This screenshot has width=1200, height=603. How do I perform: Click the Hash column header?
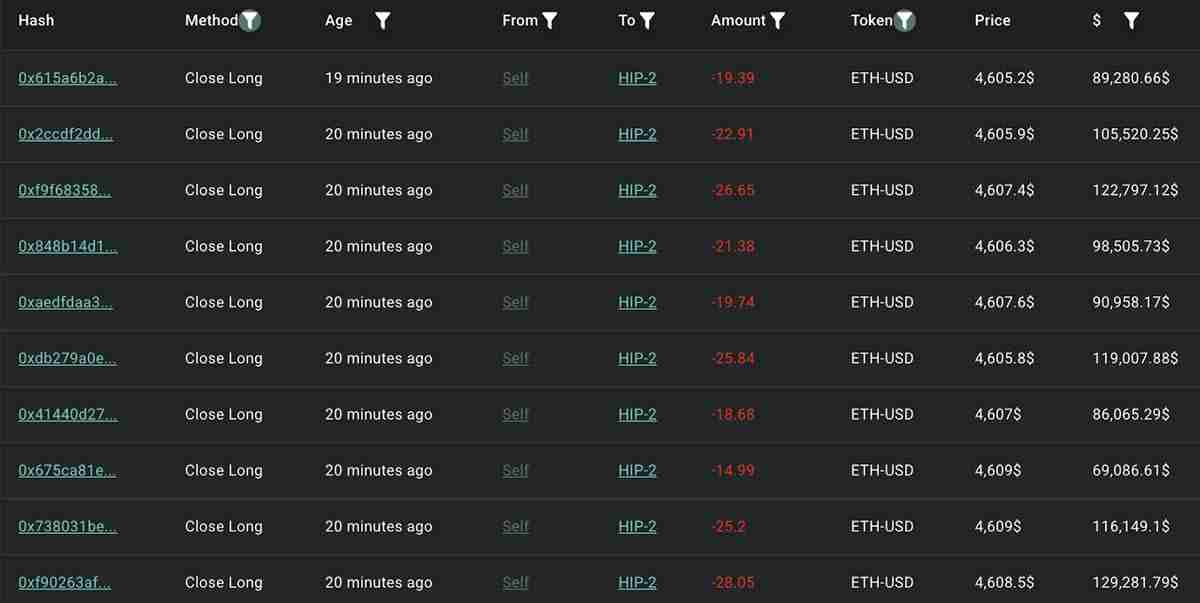point(36,19)
